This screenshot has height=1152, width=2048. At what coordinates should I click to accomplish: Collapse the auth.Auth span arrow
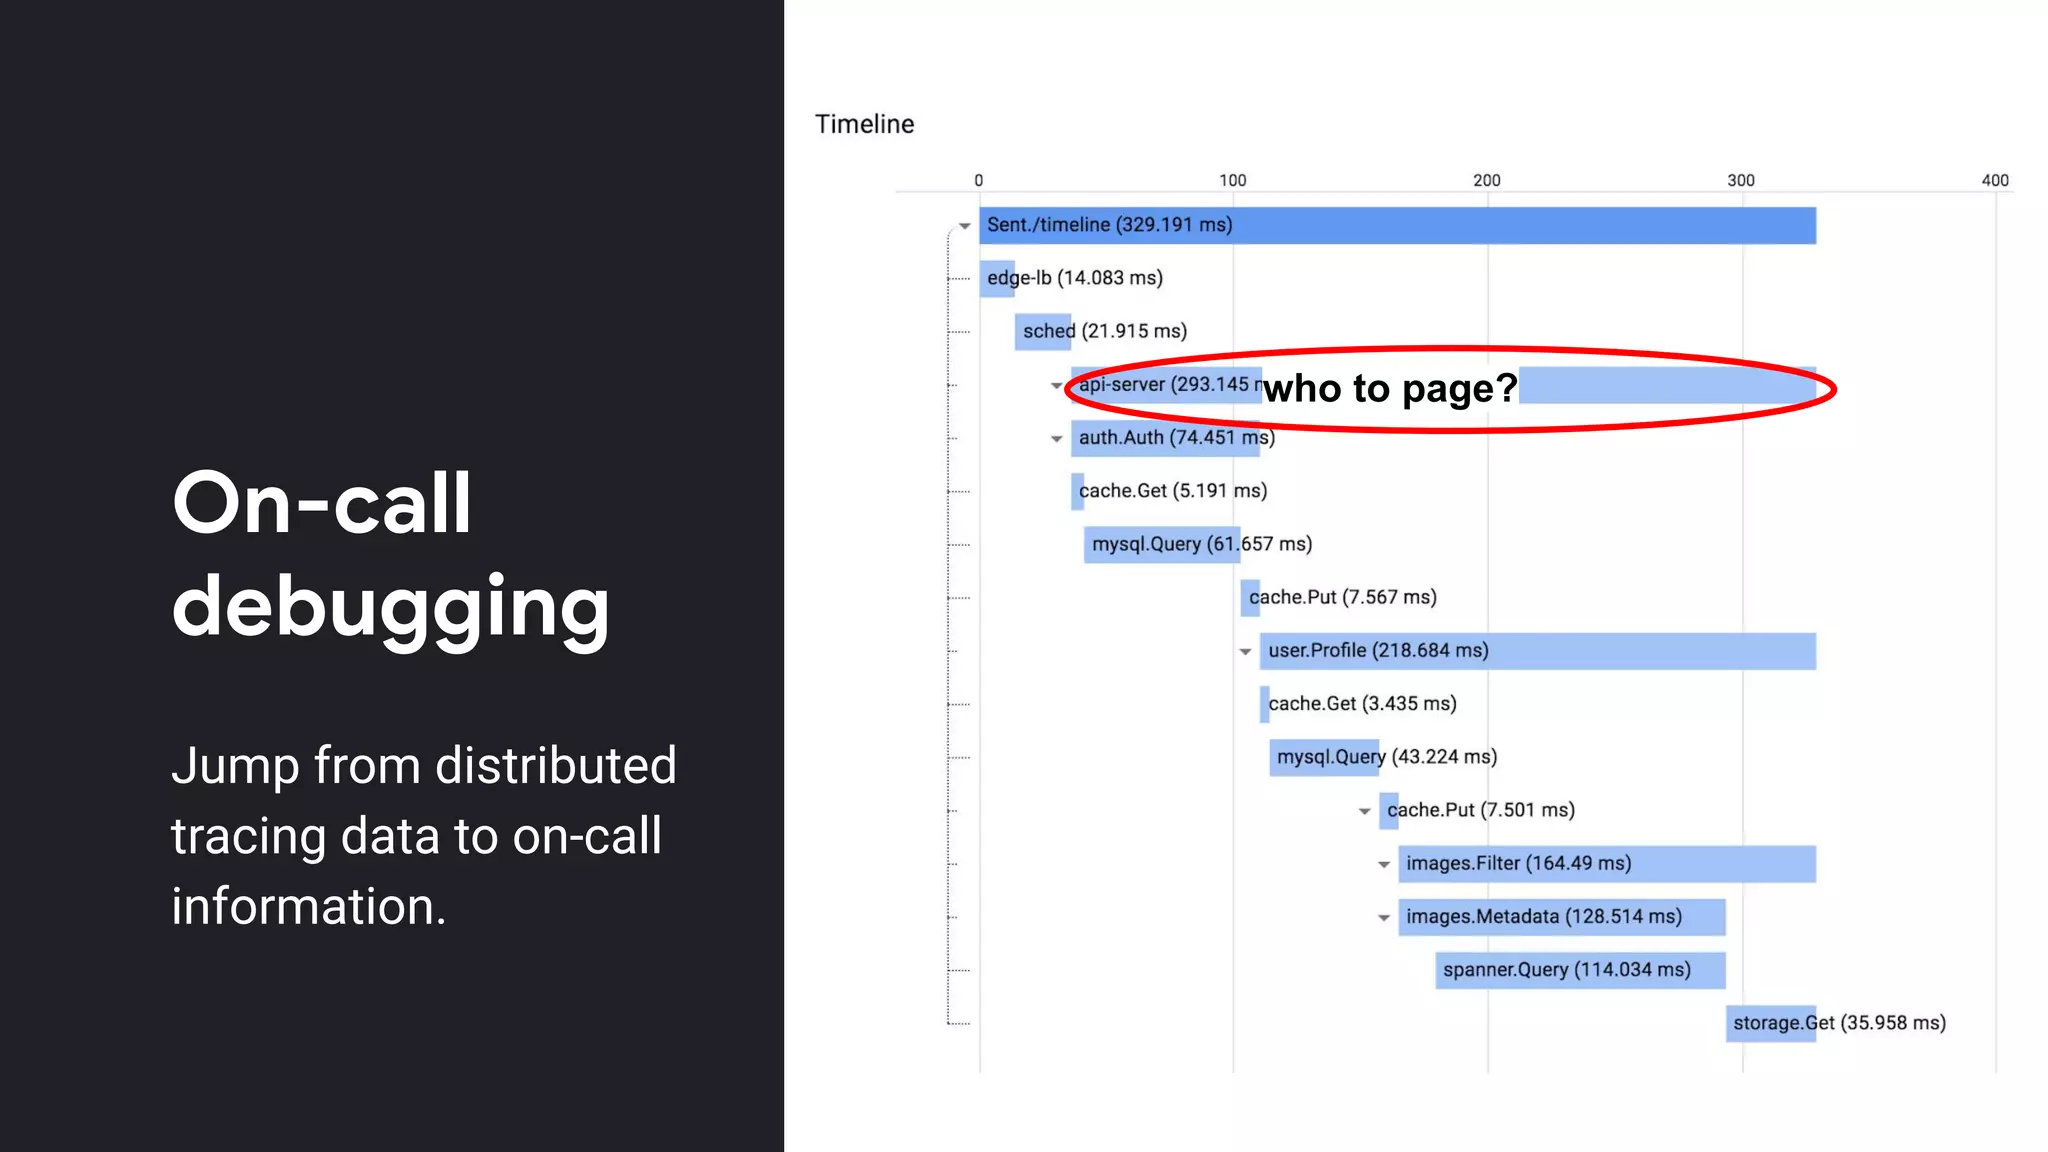(1056, 439)
